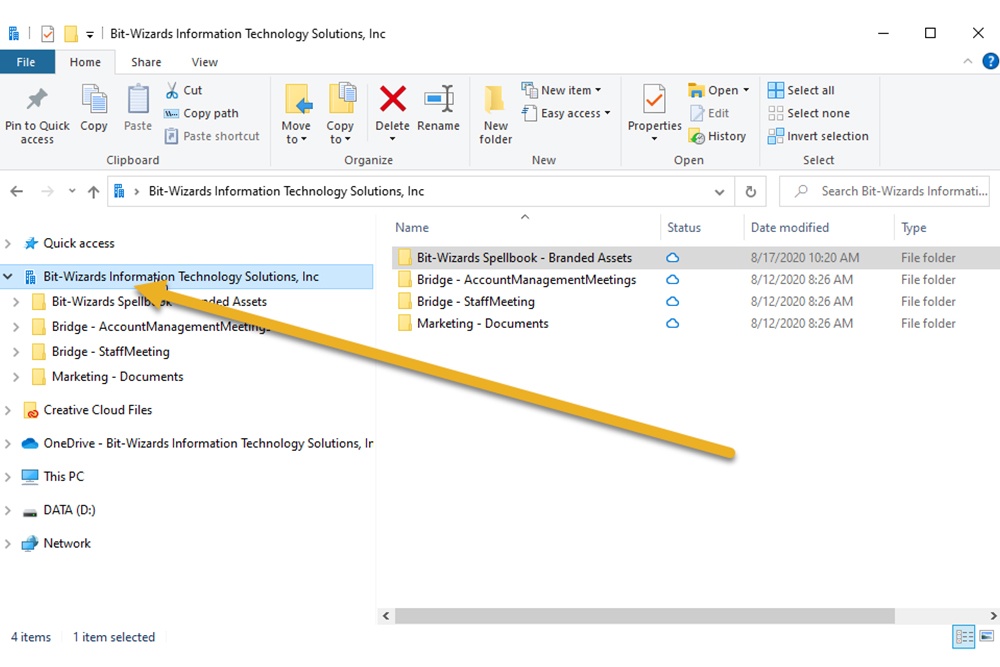Image resolution: width=1000 pixels, height=667 pixels.
Task: Click the Back navigation arrow
Action: coord(17,191)
